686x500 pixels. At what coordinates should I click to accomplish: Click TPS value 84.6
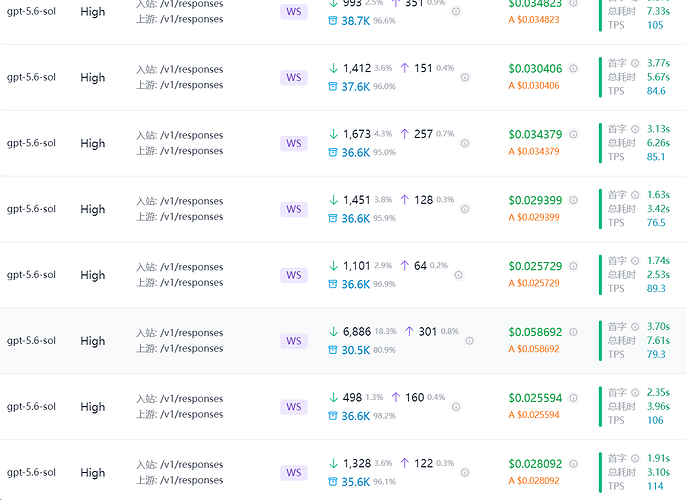(656, 91)
